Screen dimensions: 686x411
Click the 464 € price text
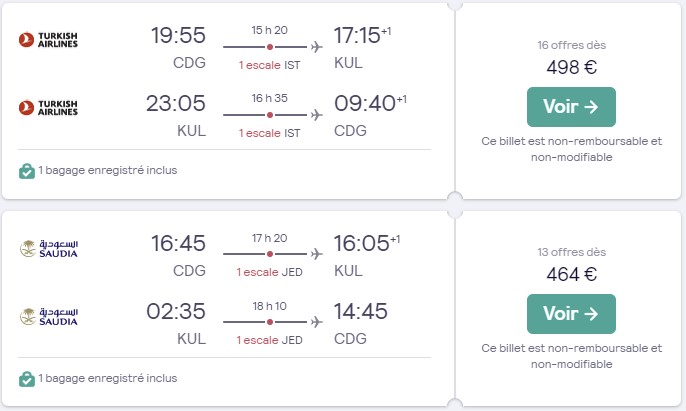click(571, 274)
